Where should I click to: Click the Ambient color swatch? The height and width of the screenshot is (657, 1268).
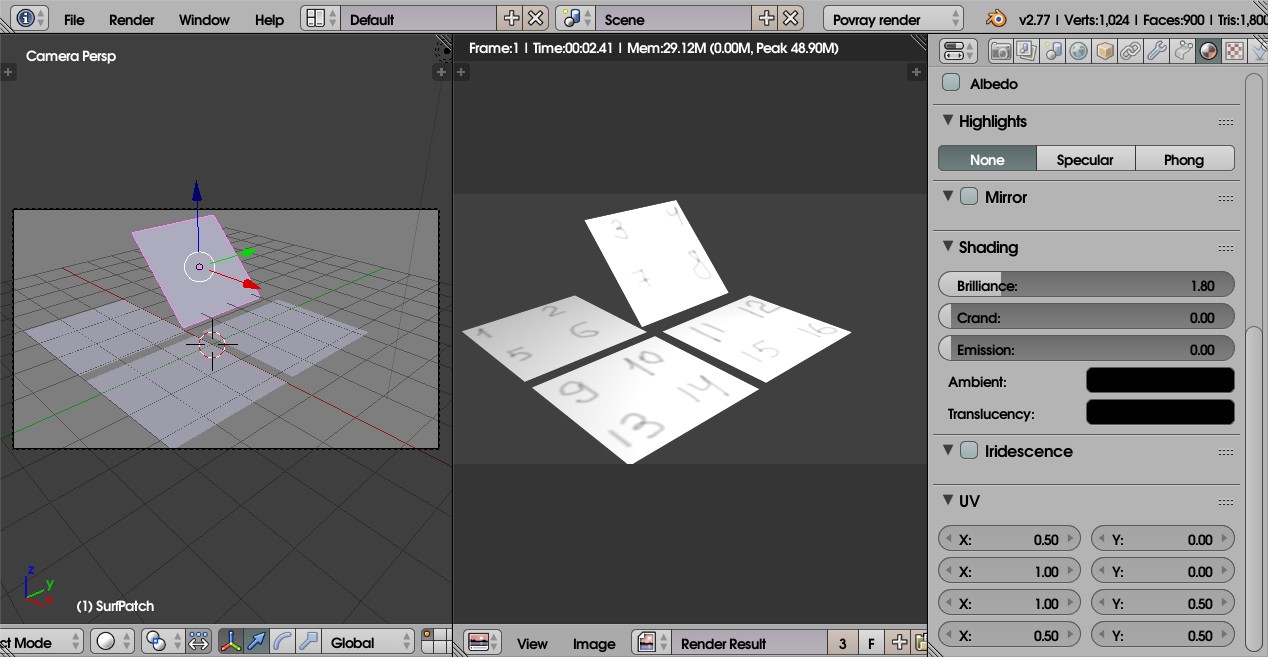[x=1160, y=381]
